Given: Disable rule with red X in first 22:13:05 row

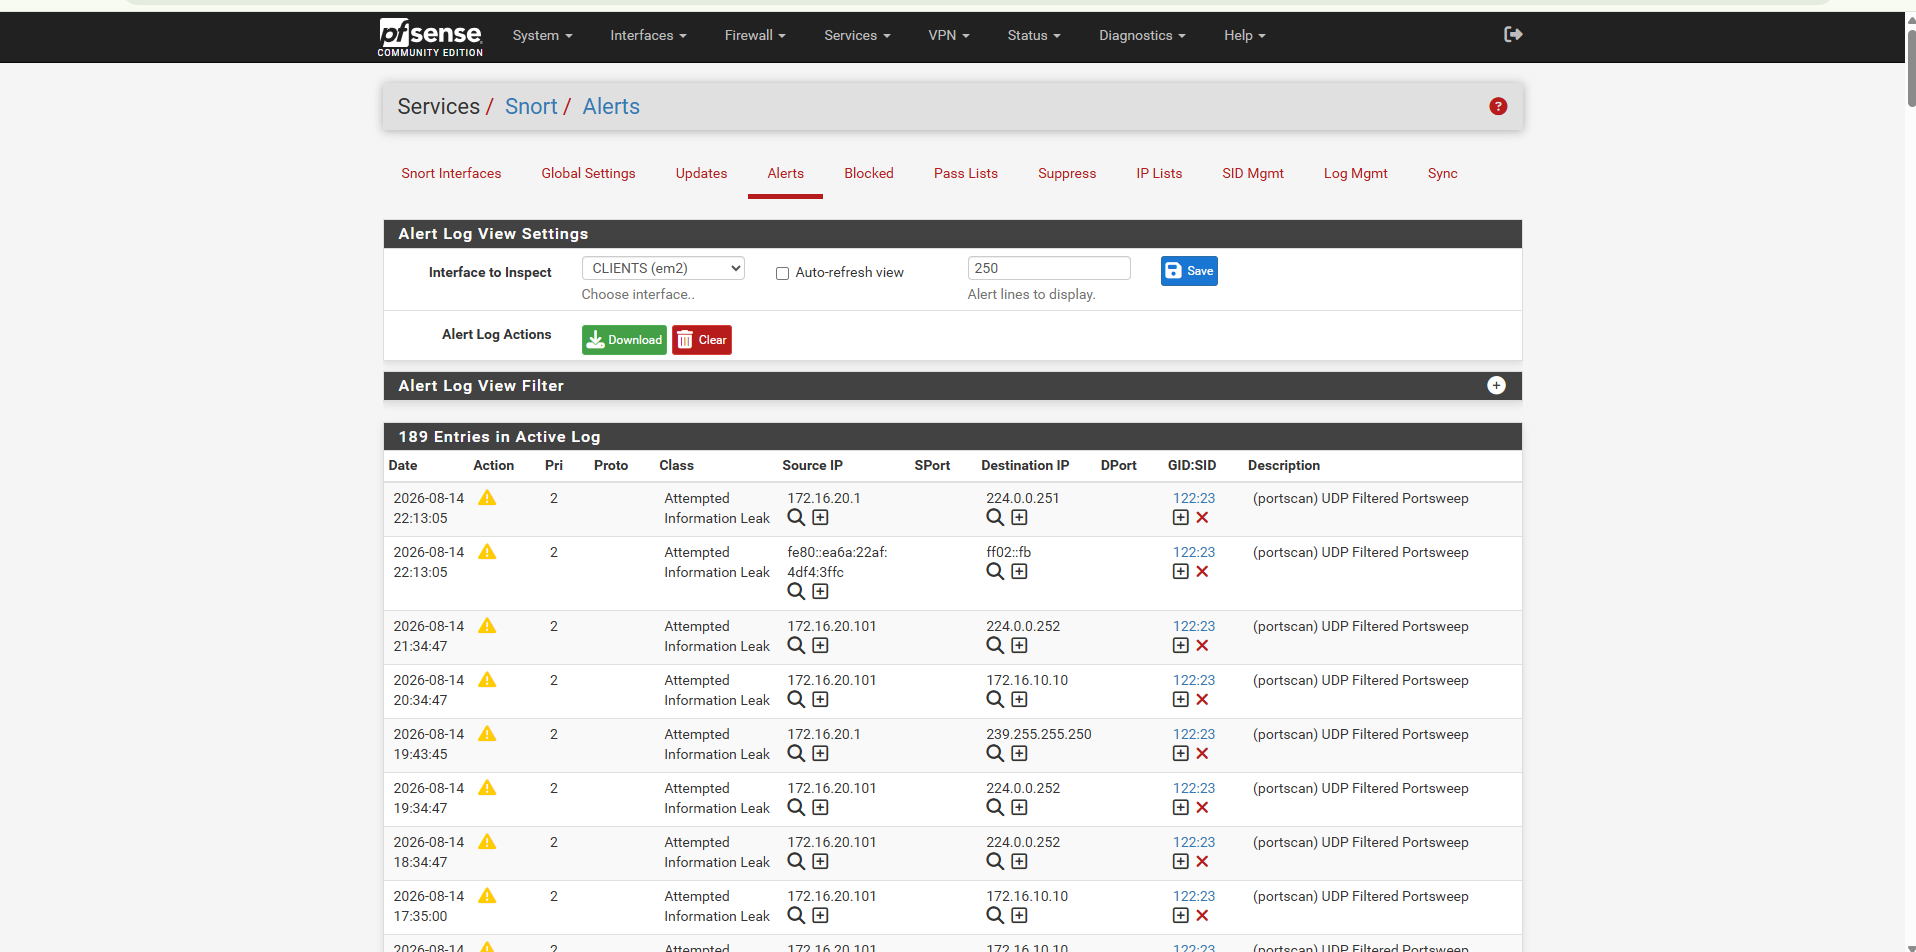Looking at the screenshot, I should coord(1203,518).
